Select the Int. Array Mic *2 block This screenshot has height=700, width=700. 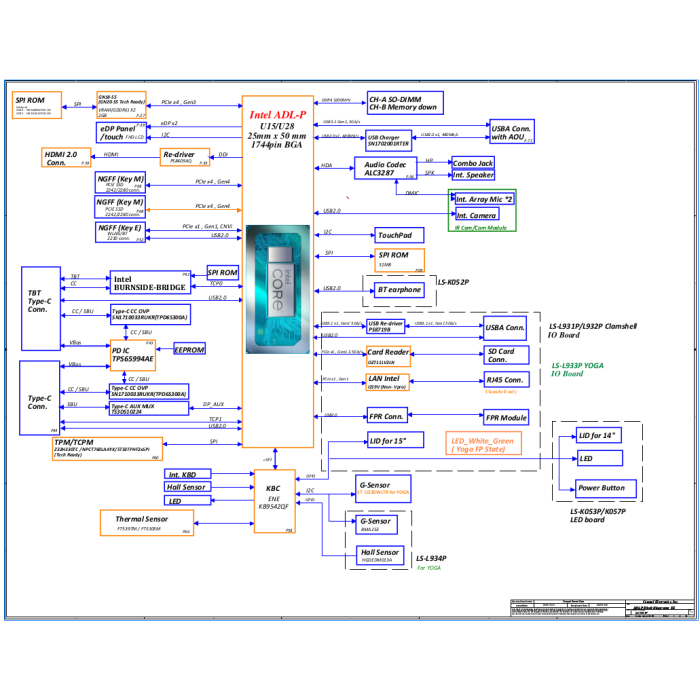(485, 199)
